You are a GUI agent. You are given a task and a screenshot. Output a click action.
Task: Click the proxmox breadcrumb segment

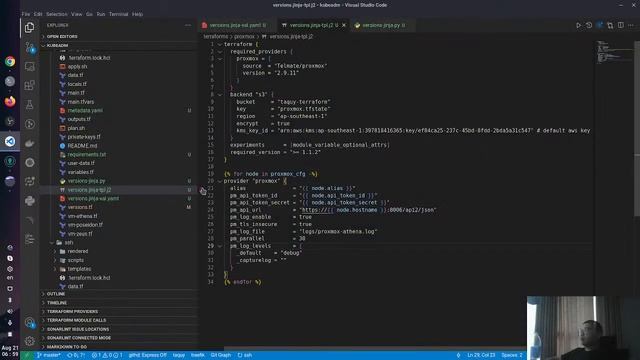click(244, 37)
